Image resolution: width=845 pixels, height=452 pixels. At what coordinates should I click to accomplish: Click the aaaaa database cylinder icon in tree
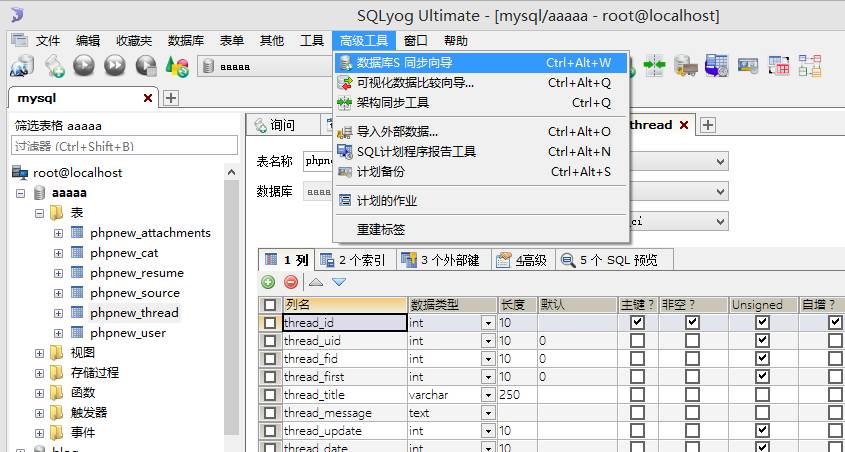pos(39,192)
